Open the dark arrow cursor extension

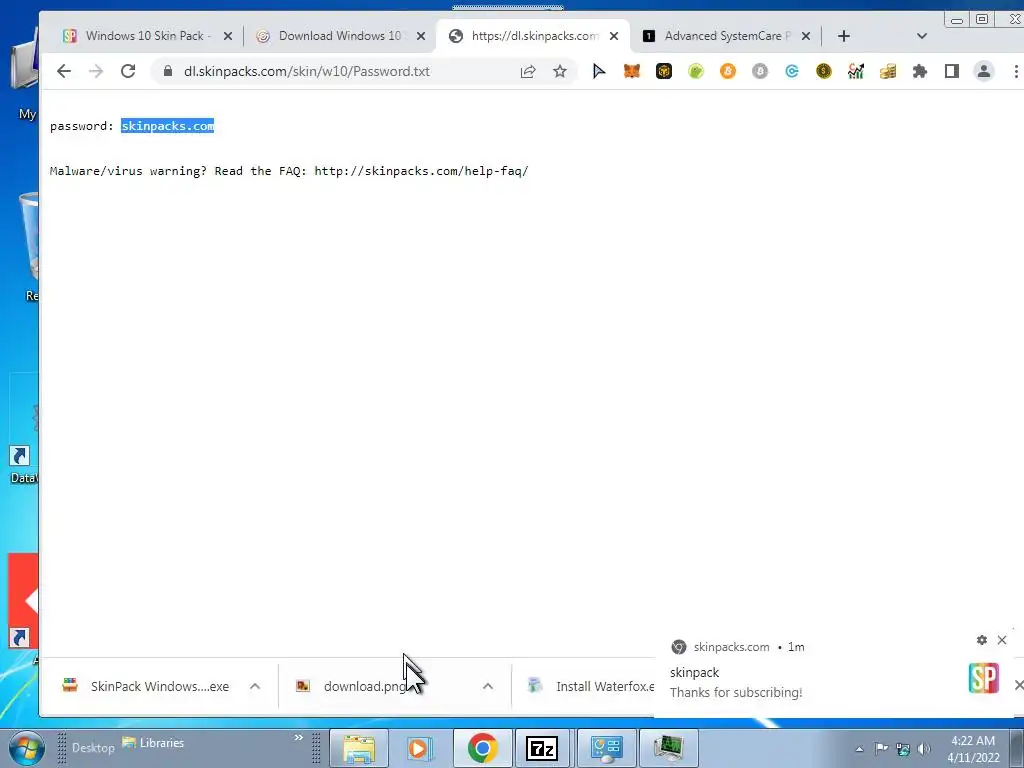(x=599, y=71)
